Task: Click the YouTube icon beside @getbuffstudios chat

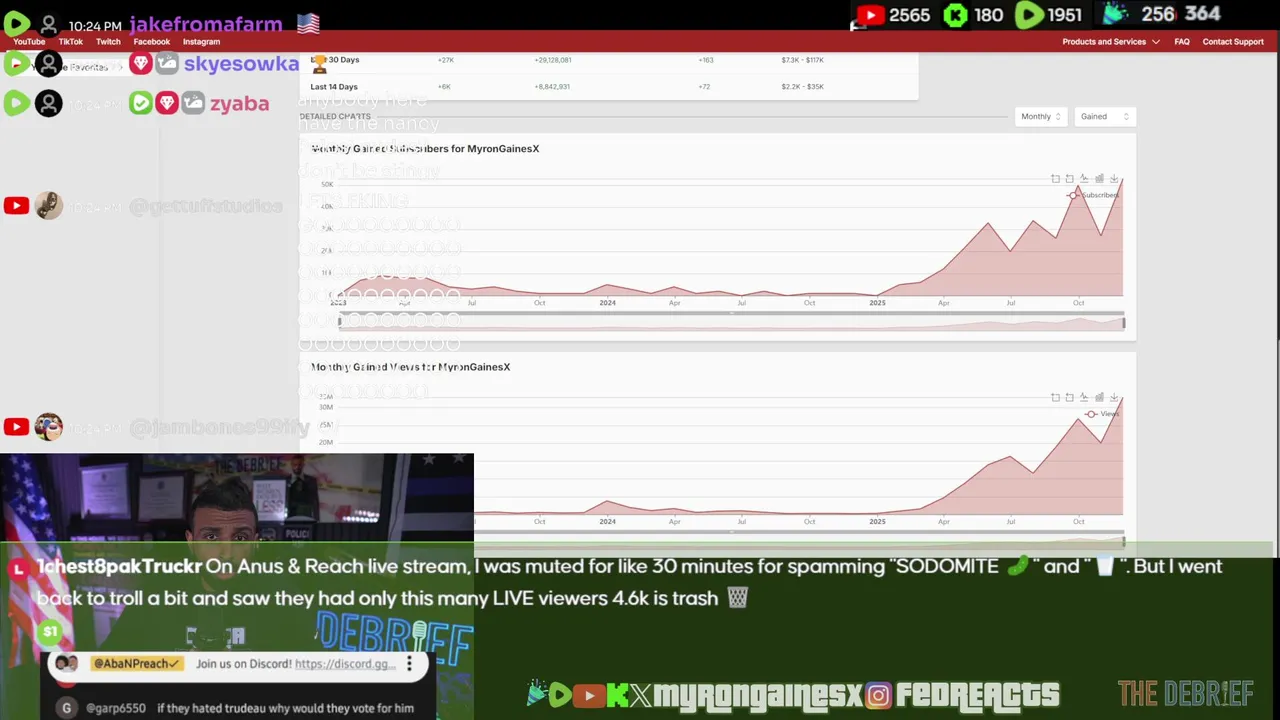Action: pos(16,206)
